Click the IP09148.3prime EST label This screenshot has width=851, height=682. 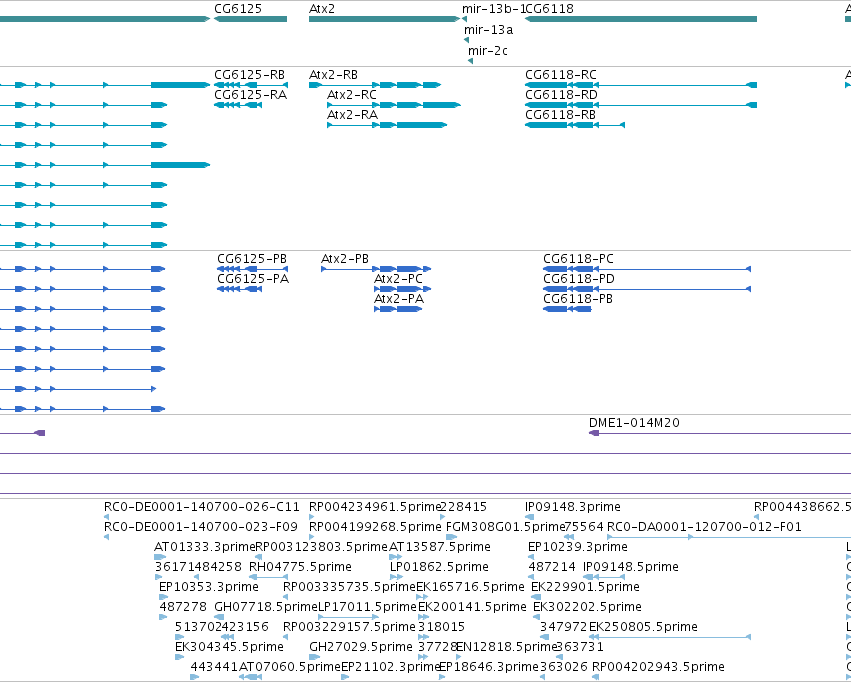573,507
